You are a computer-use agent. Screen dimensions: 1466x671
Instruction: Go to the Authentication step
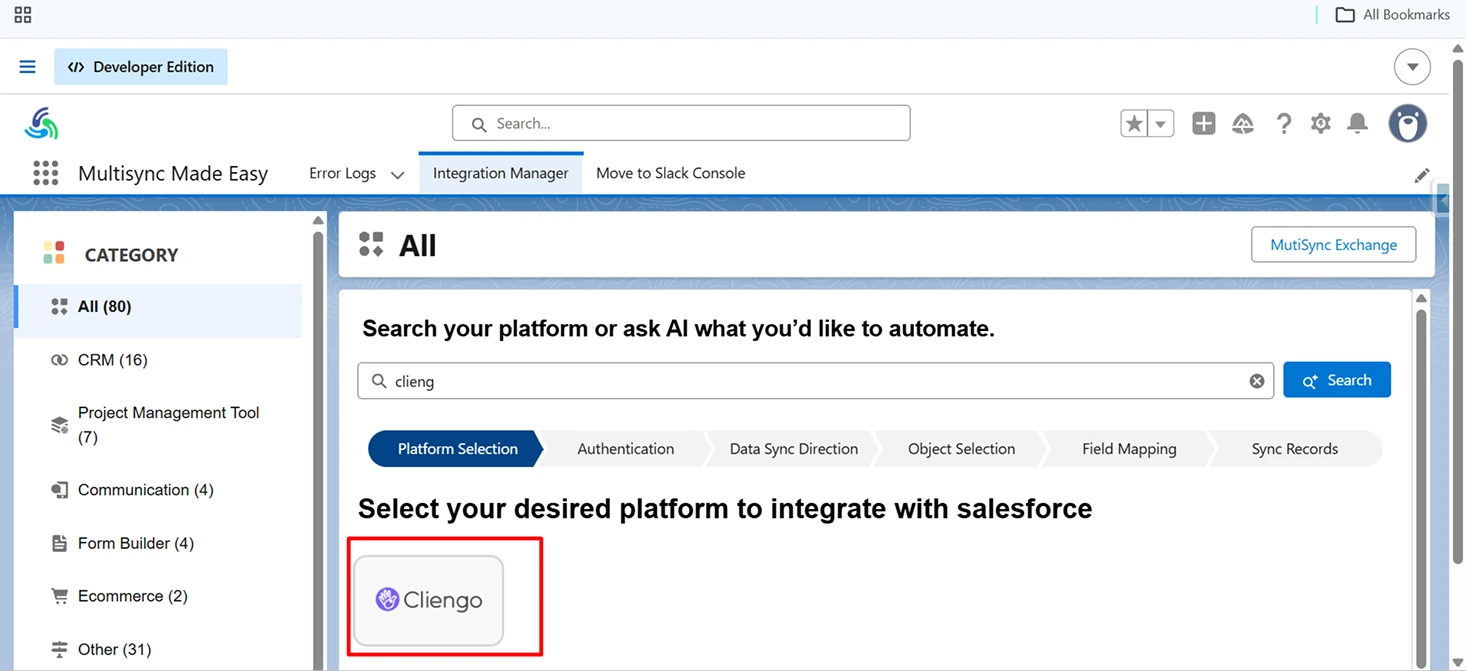(x=625, y=449)
